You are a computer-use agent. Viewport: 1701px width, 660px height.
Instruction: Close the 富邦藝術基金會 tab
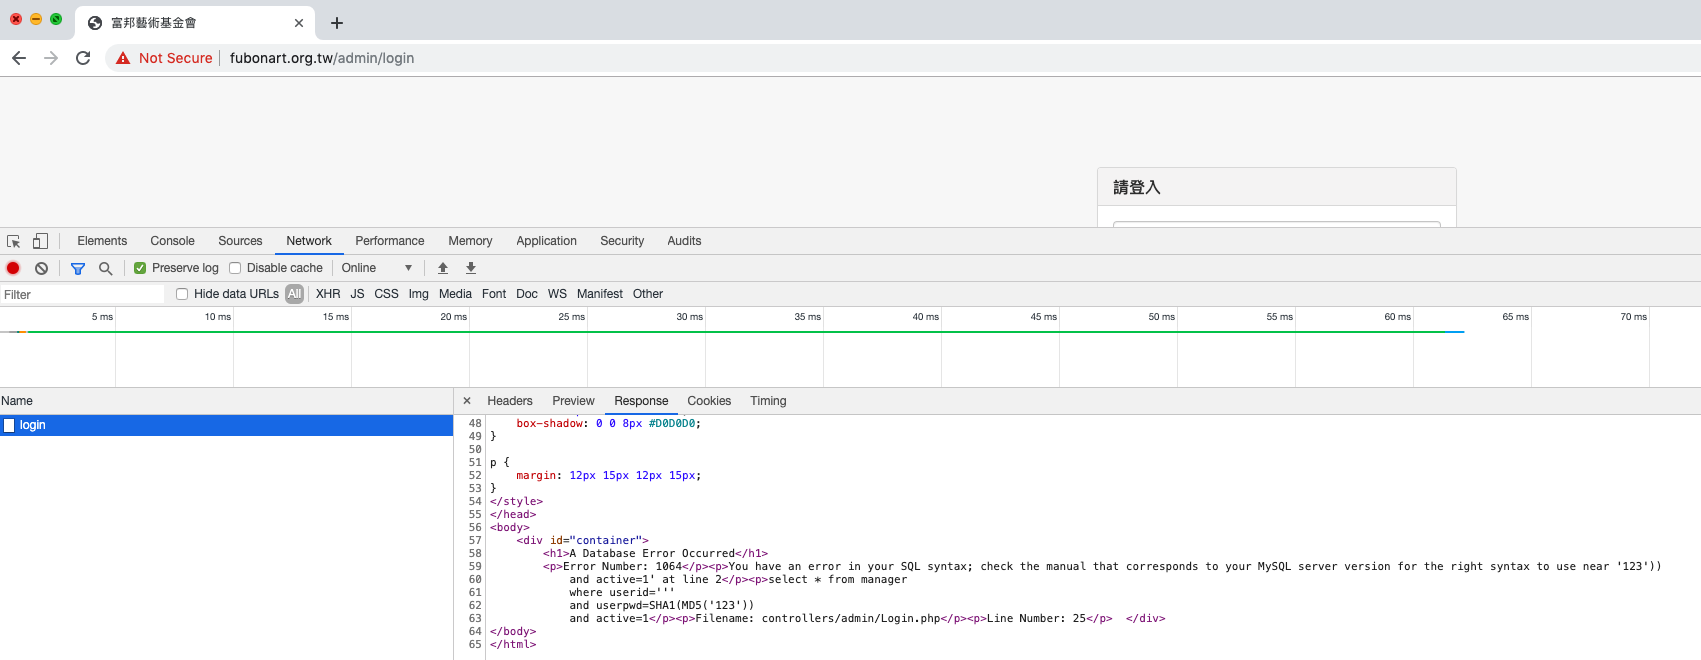click(x=299, y=23)
